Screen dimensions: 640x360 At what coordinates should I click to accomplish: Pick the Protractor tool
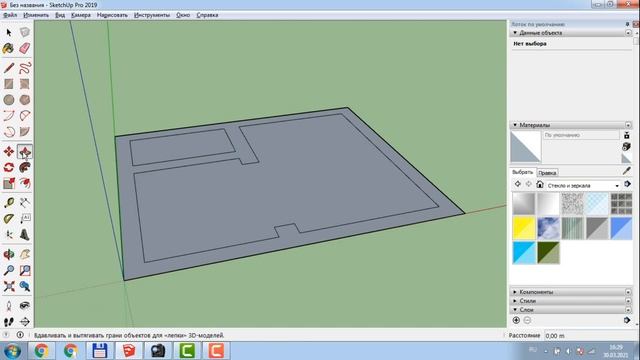9,218
